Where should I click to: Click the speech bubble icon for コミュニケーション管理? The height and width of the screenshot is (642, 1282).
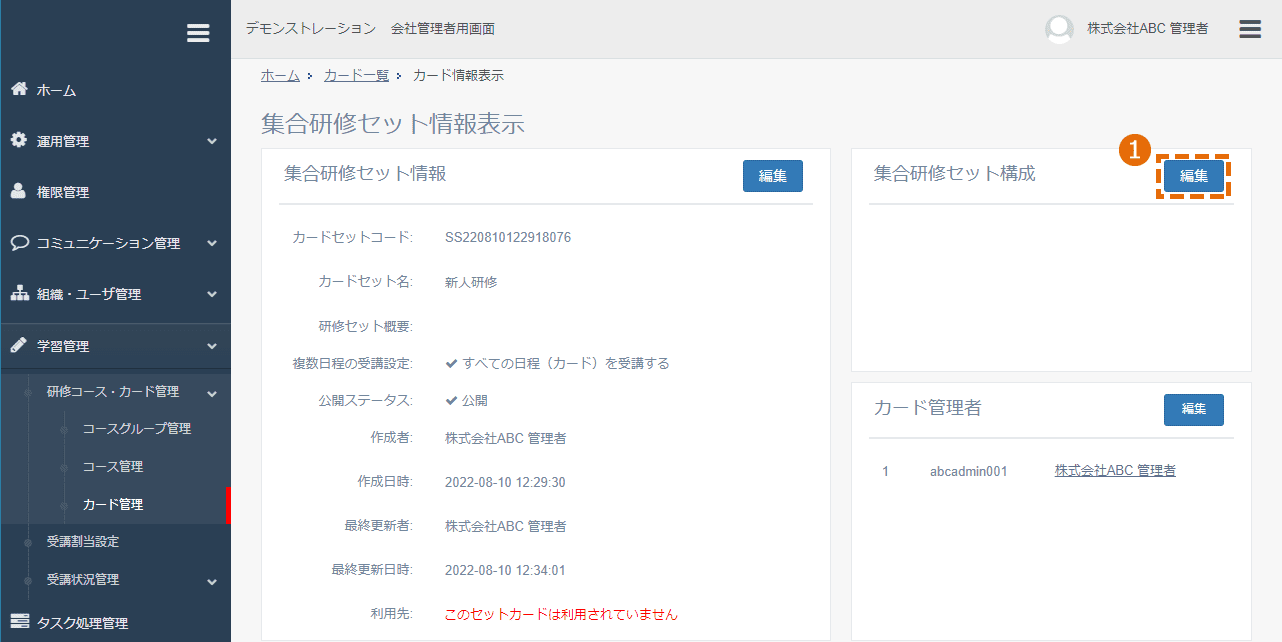[19, 242]
